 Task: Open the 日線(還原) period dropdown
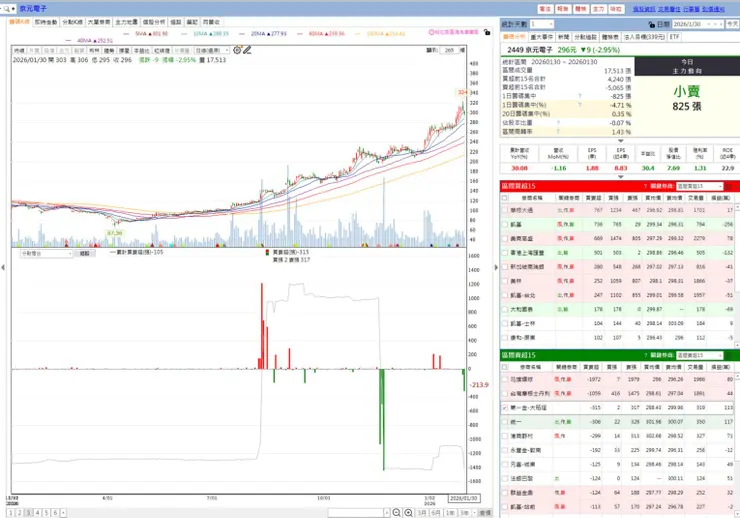click(x=212, y=50)
